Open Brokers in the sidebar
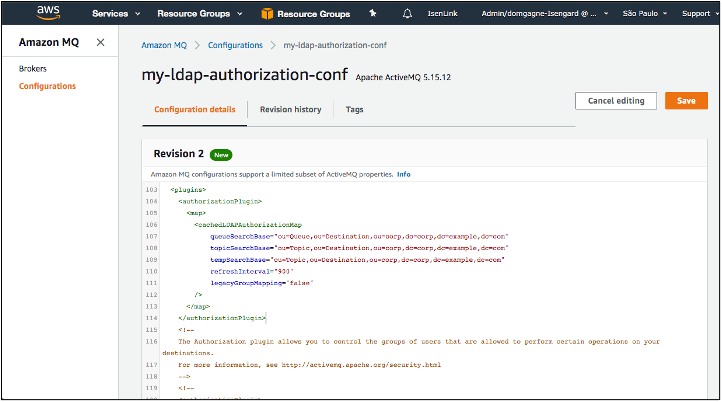This screenshot has width=722, height=402. point(33,69)
